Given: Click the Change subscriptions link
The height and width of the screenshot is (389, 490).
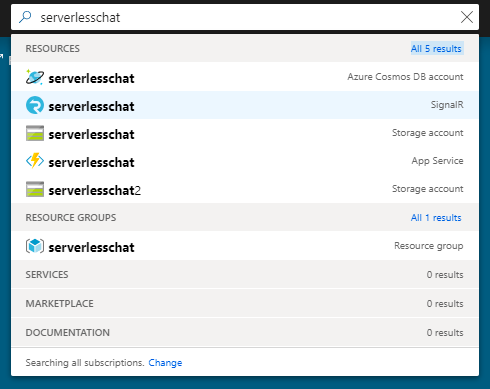Looking at the screenshot, I should point(165,363).
